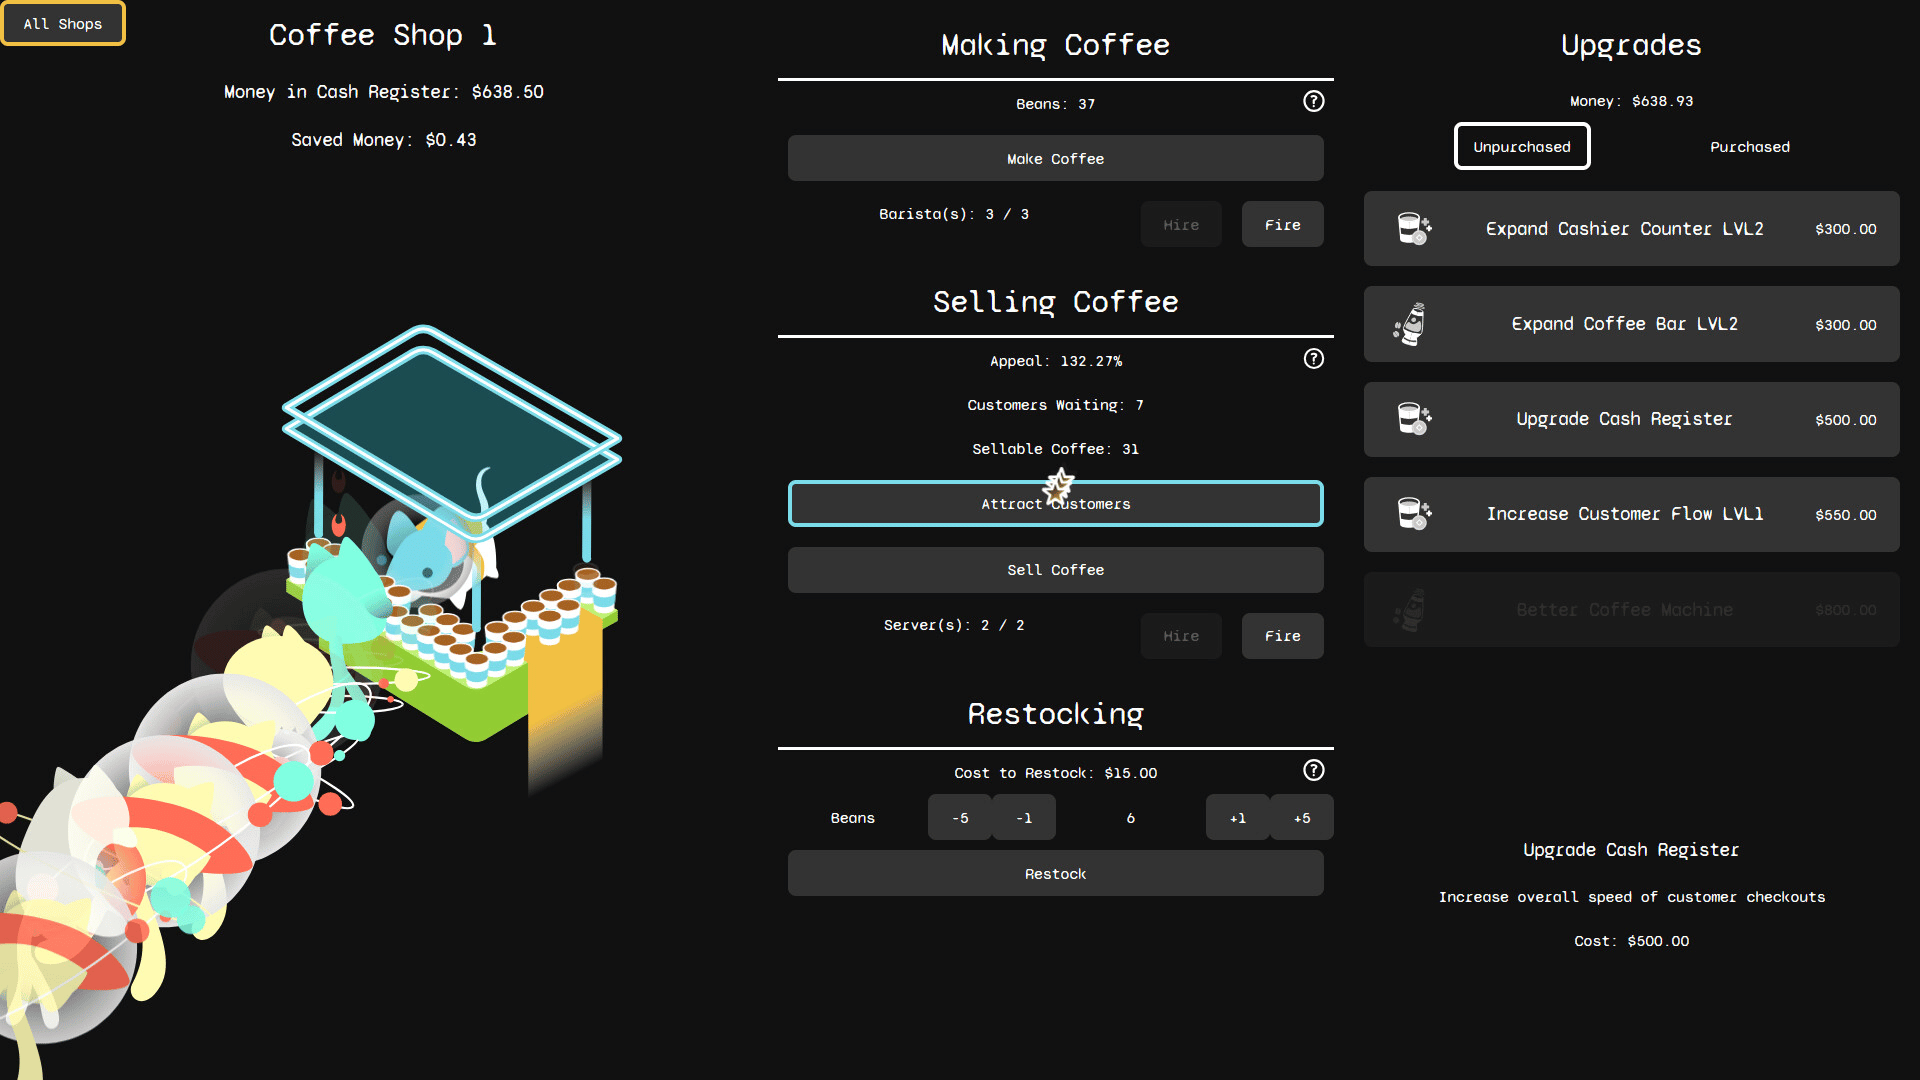The height and width of the screenshot is (1080, 1920).
Task: Fire a server
Action: [1282, 636]
